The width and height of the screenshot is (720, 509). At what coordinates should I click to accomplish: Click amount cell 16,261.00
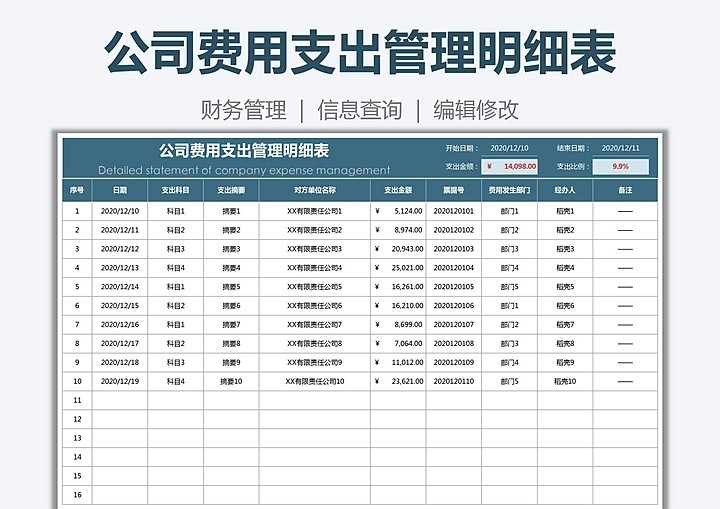(398, 287)
